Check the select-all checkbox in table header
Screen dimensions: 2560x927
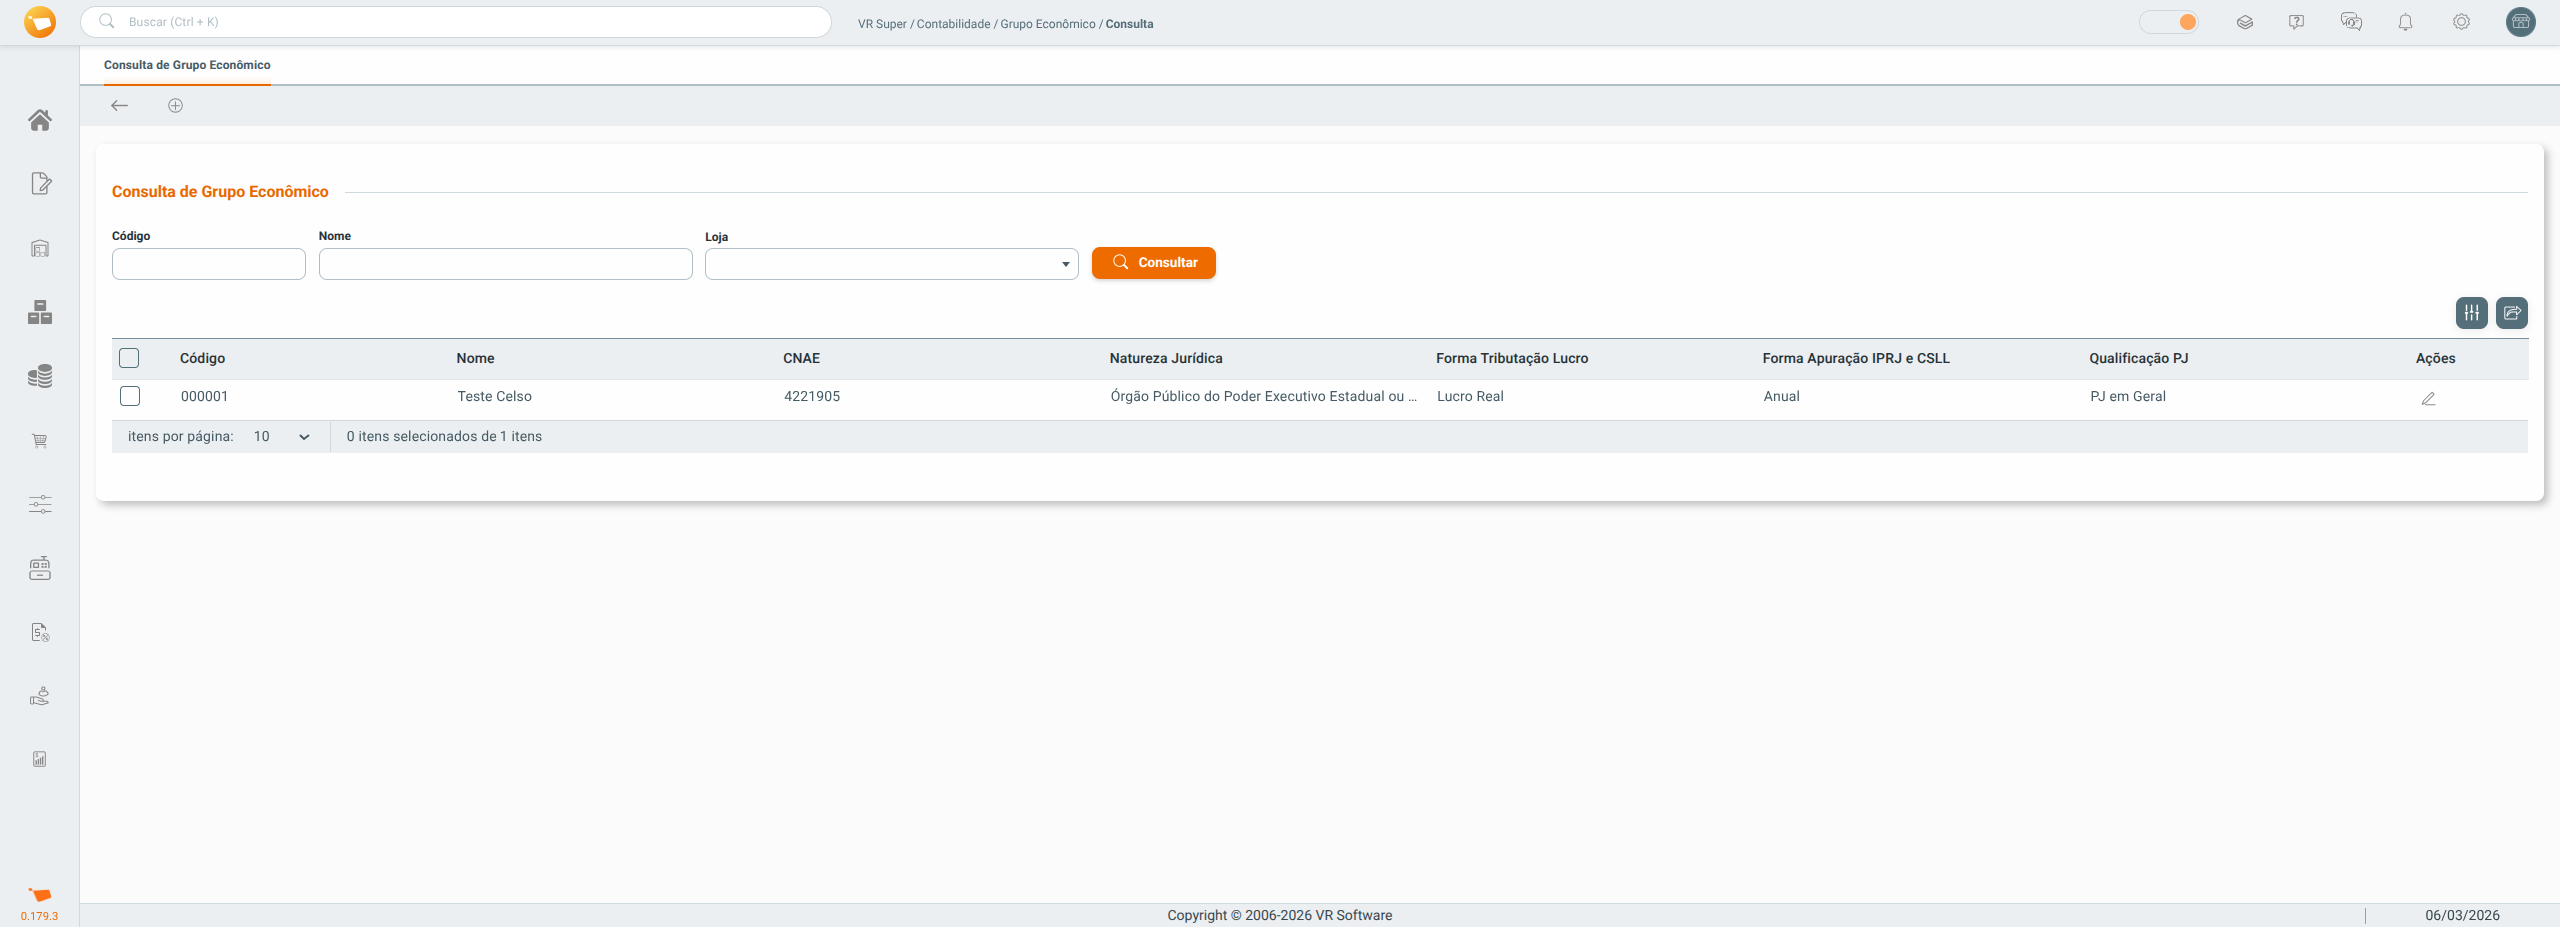[x=129, y=358]
